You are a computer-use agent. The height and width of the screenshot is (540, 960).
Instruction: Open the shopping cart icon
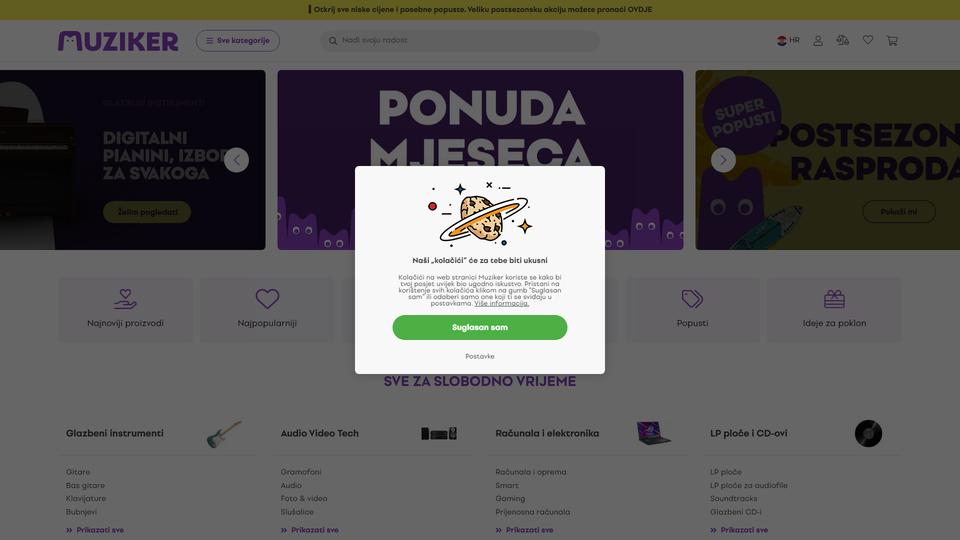892,40
